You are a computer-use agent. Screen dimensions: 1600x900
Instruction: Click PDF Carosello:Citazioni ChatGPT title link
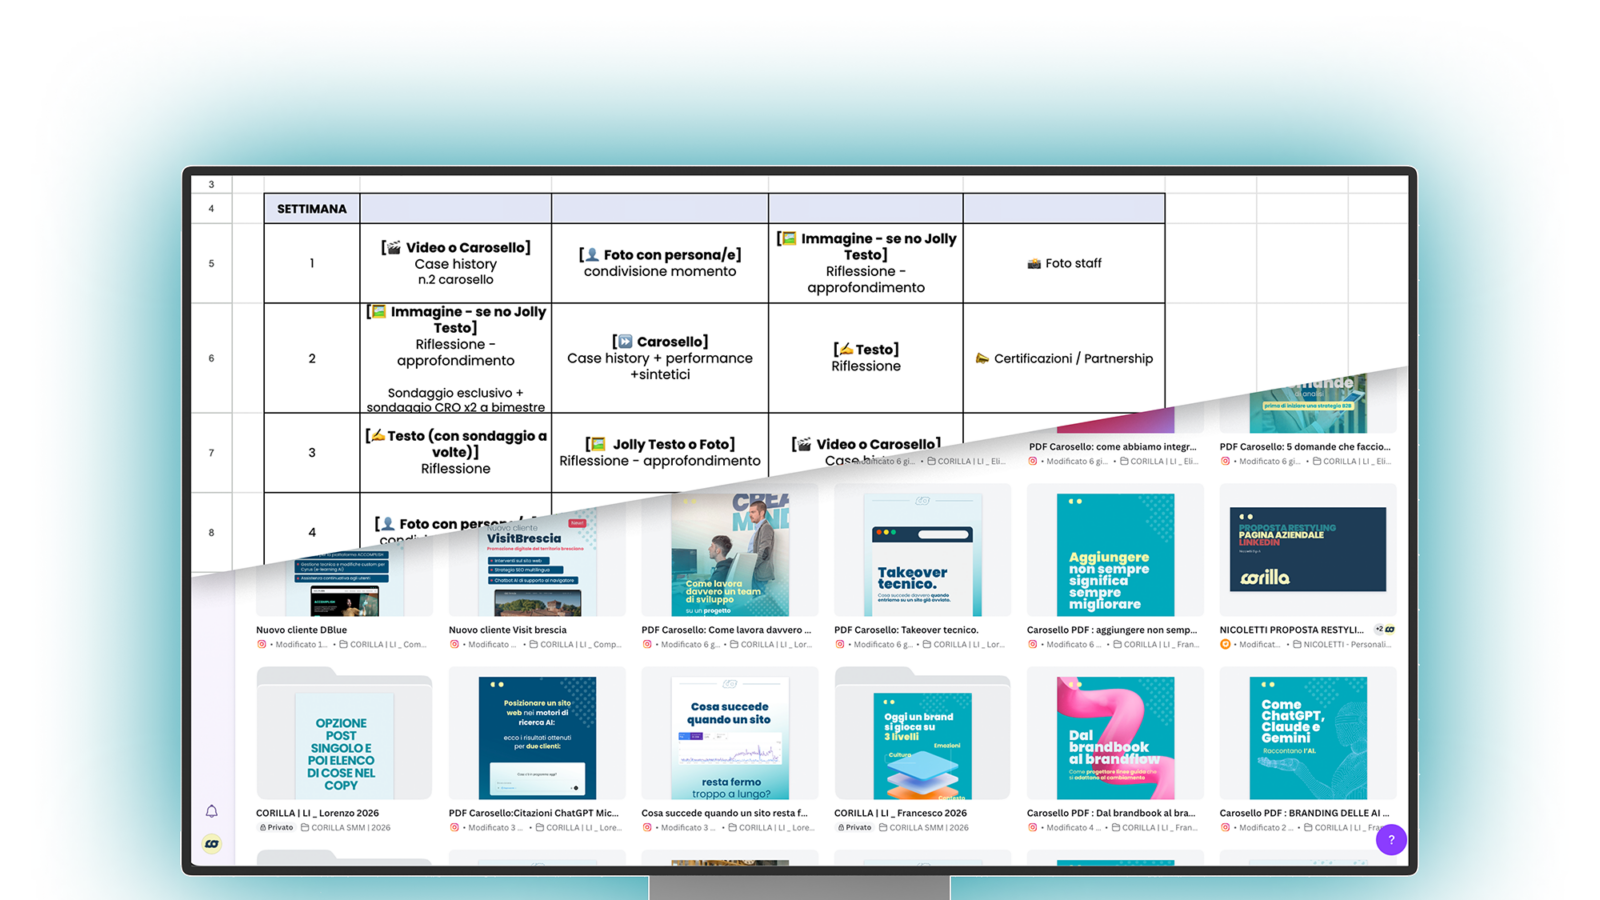pos(533,813)
